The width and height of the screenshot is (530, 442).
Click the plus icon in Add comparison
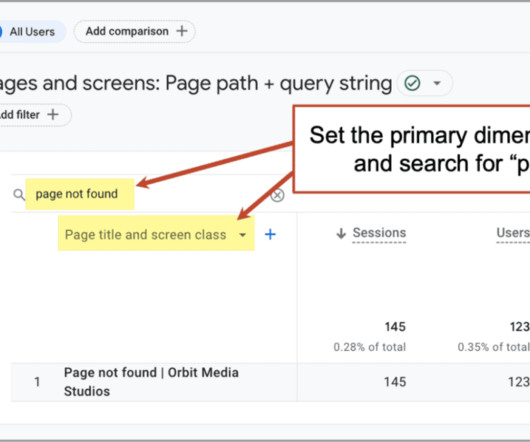[182, 31]
